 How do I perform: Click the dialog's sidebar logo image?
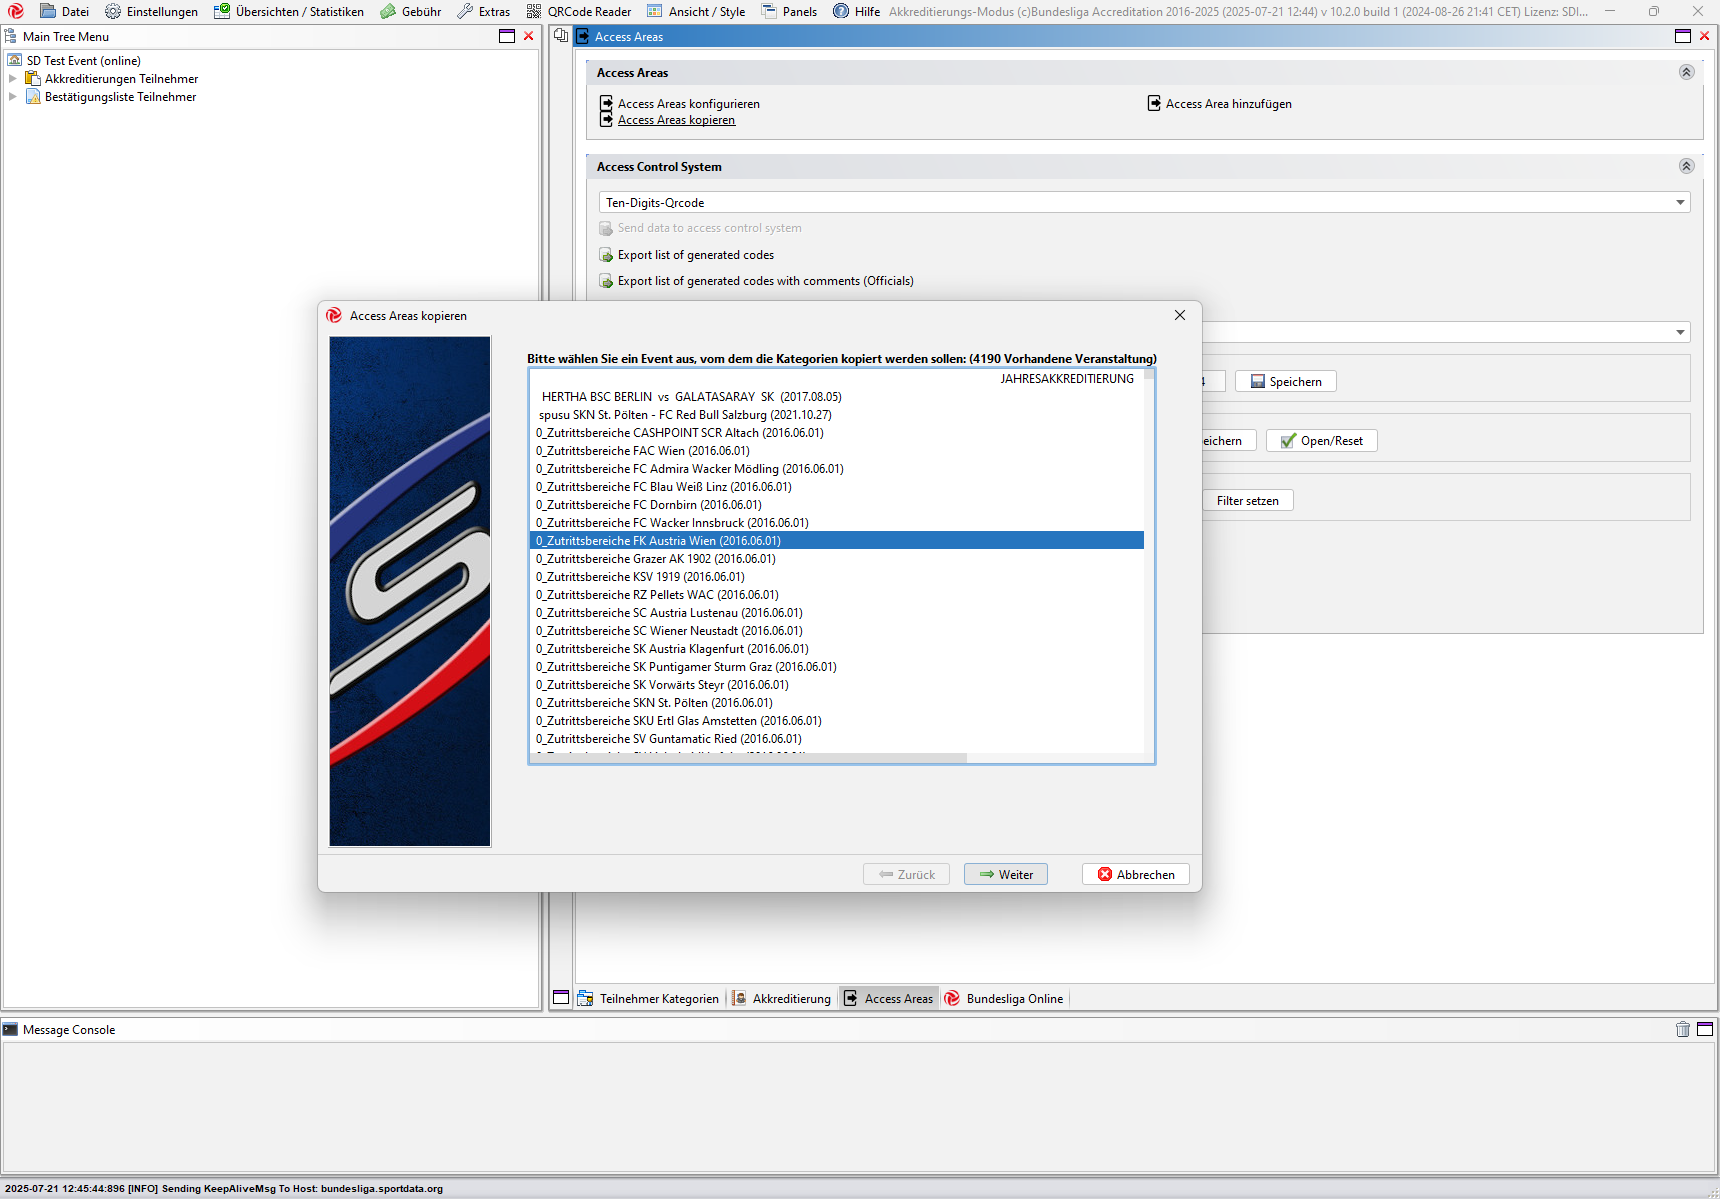[410, 591]
